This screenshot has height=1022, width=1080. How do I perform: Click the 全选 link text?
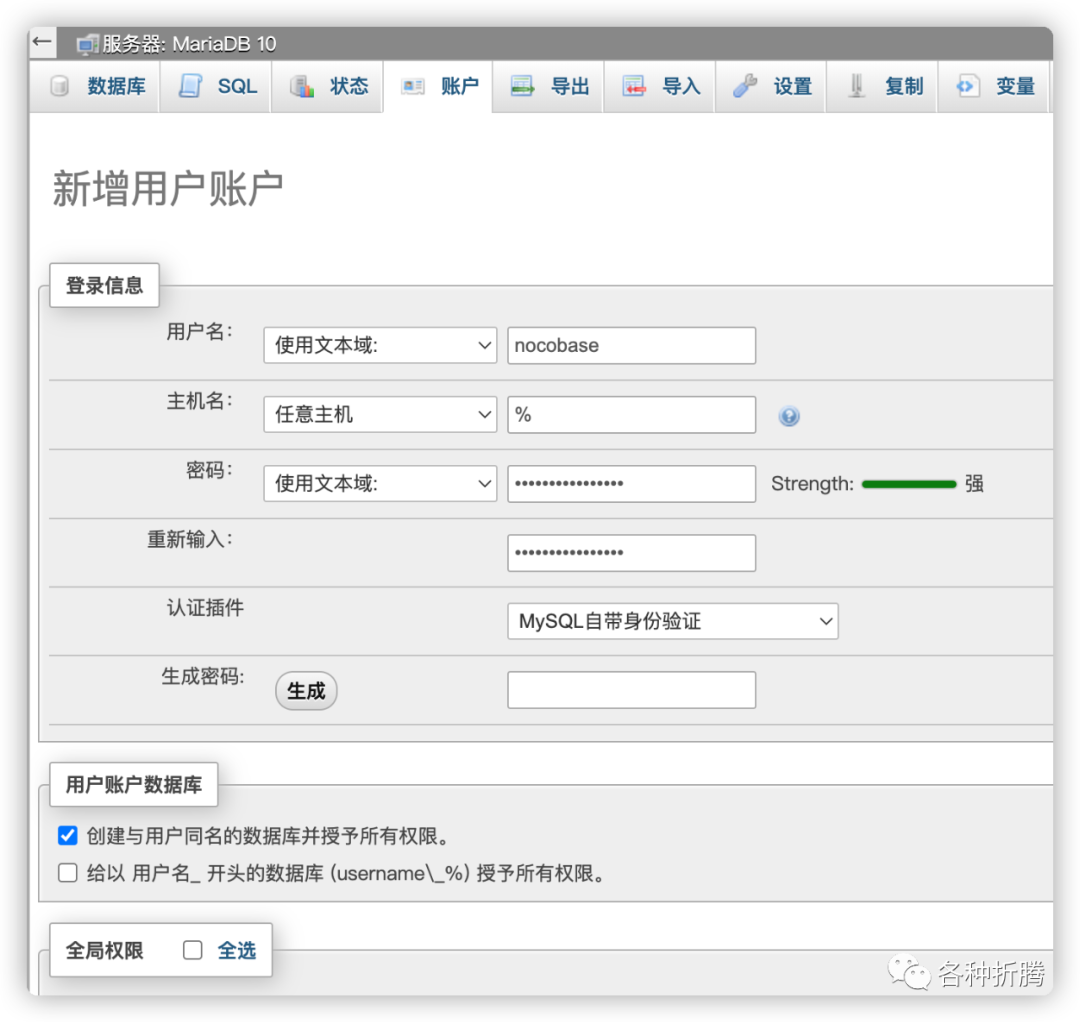tap(237, 950)
